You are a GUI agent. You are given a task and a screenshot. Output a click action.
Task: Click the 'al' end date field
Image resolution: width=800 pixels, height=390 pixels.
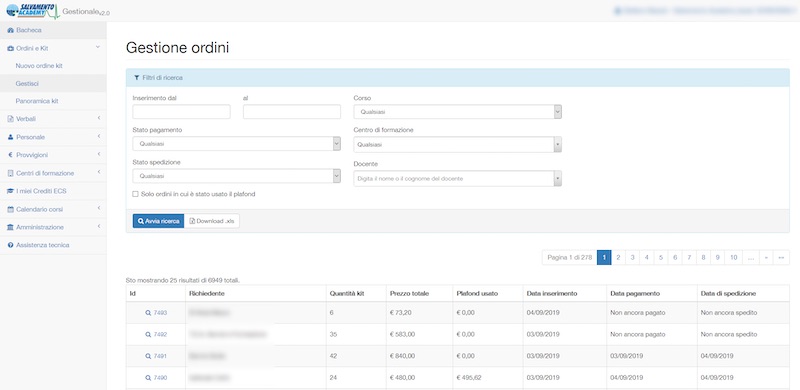tap(292, 112)
